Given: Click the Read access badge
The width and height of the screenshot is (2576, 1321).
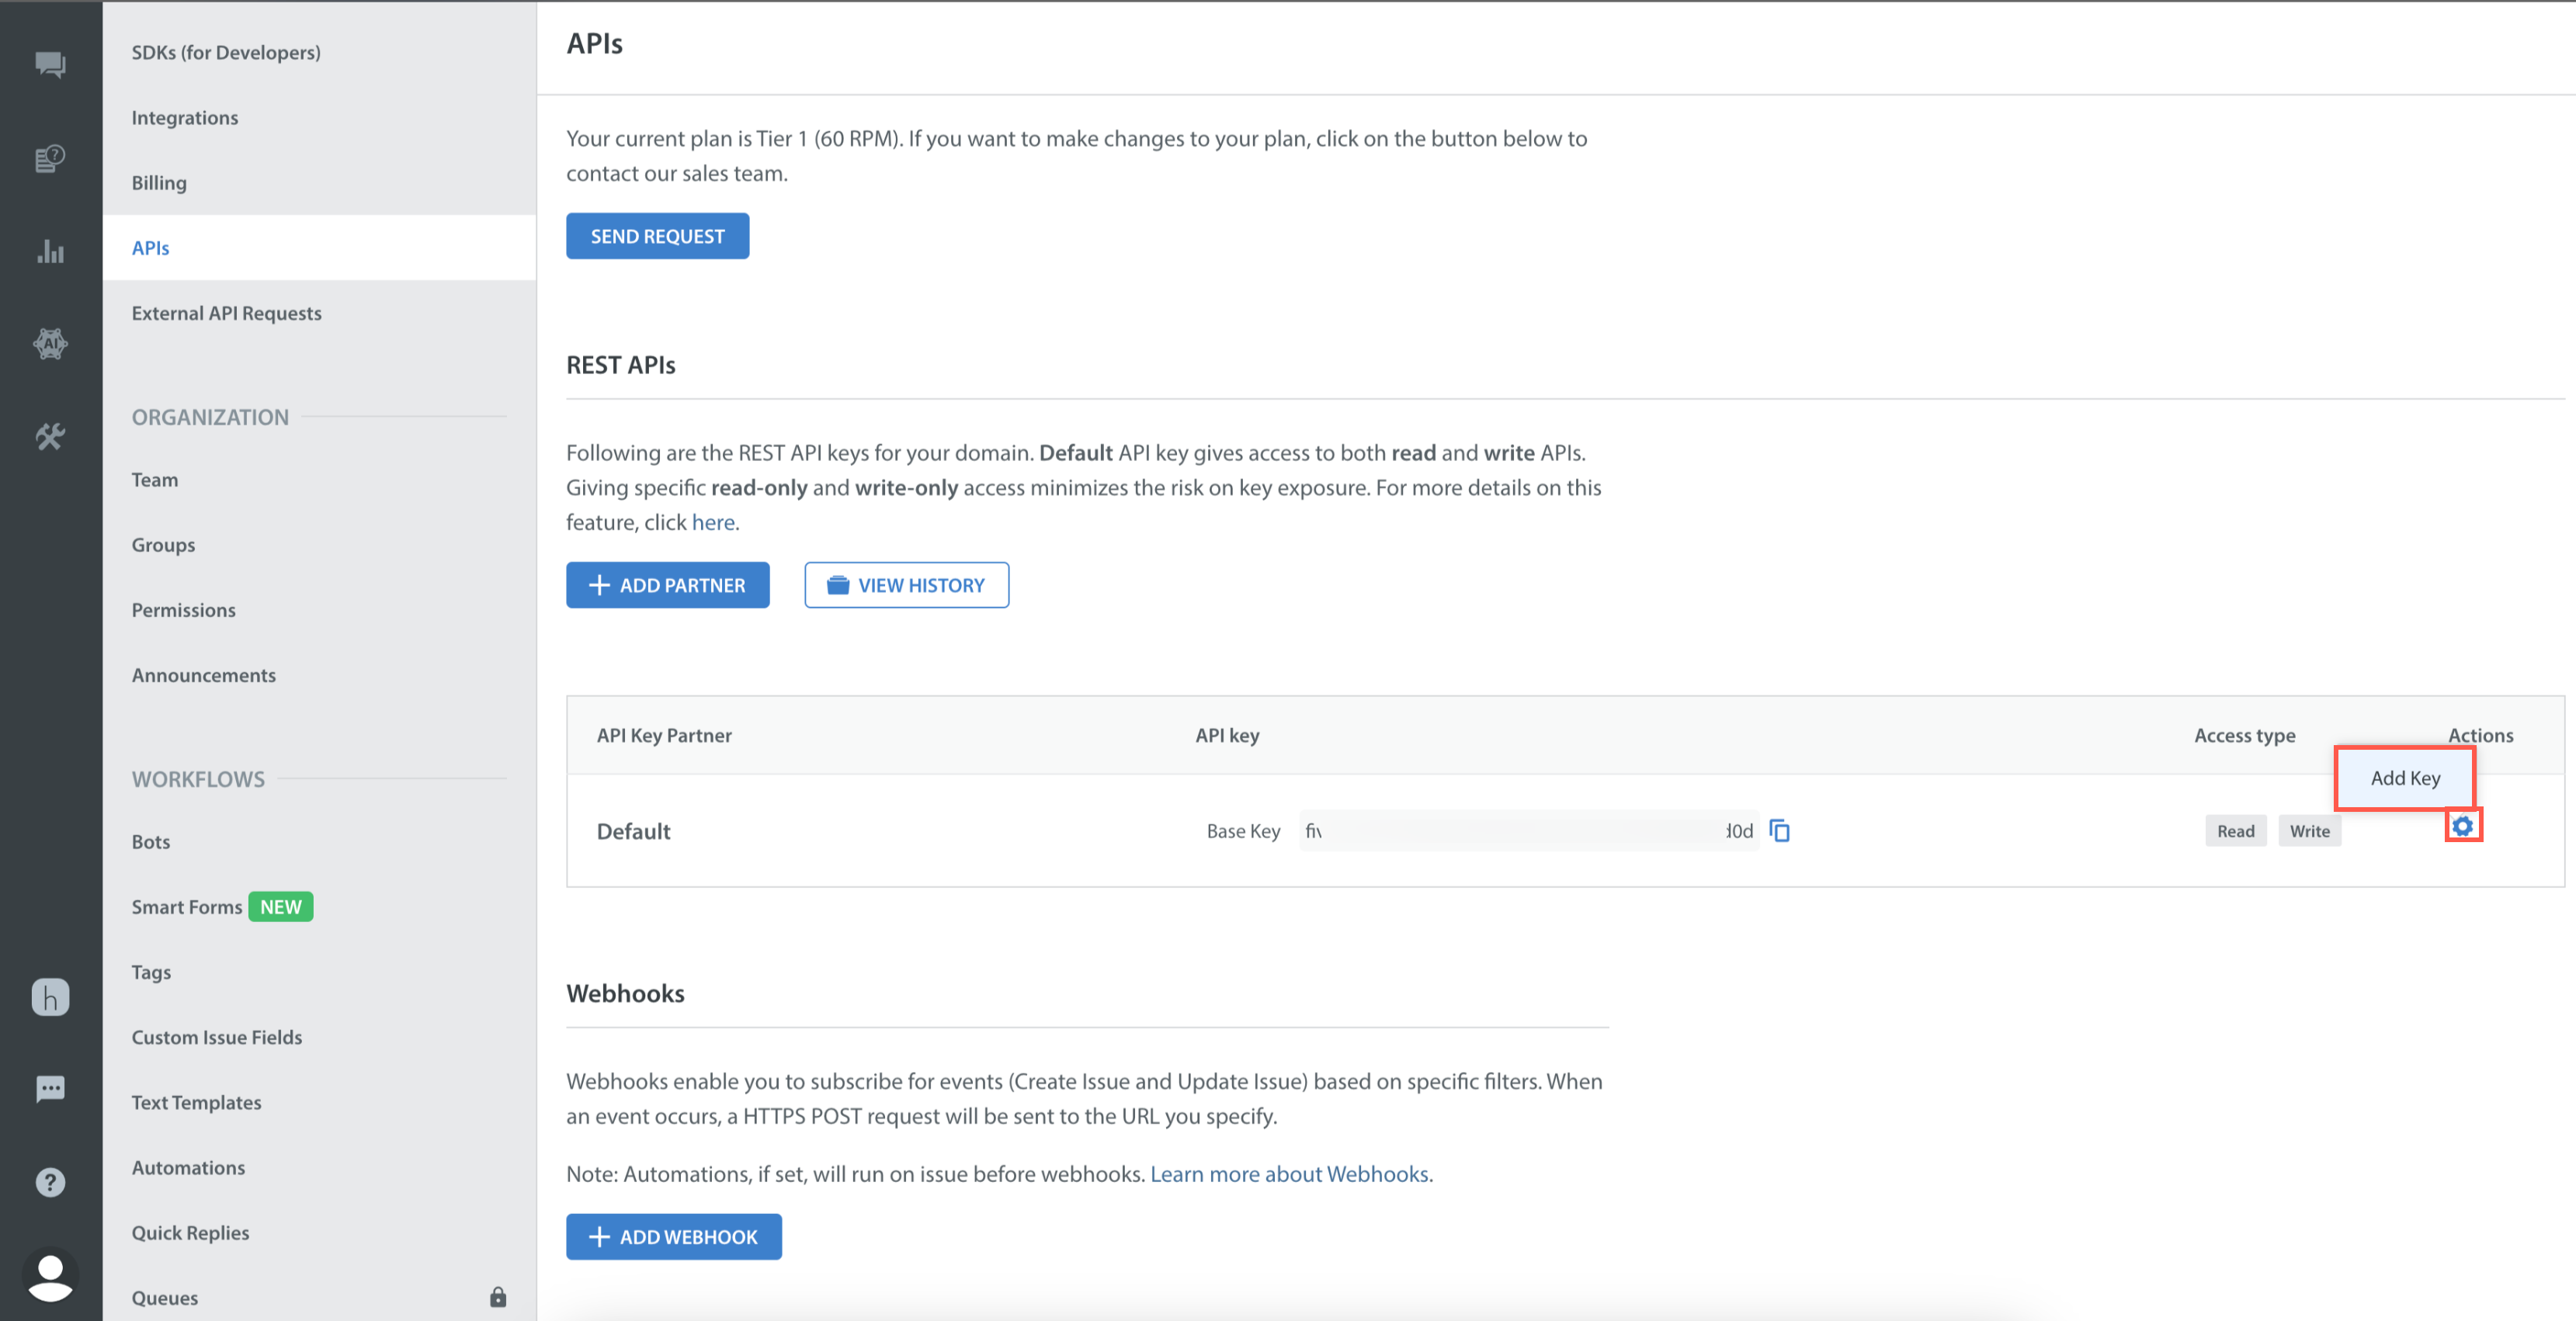Looking at the screenshot, I should point(2235,831).
